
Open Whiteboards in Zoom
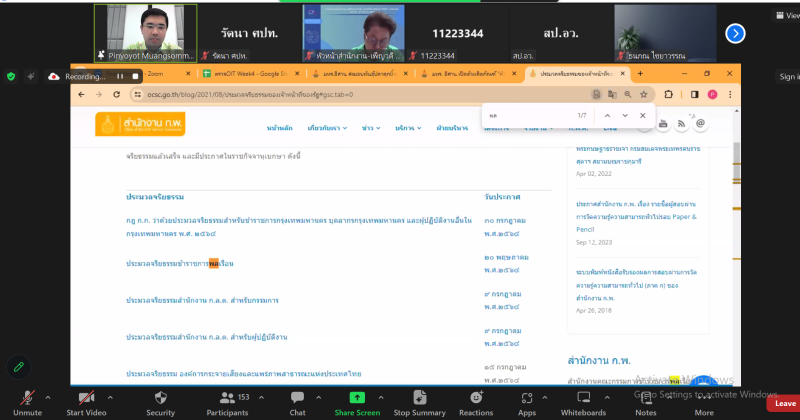point(583,403)
